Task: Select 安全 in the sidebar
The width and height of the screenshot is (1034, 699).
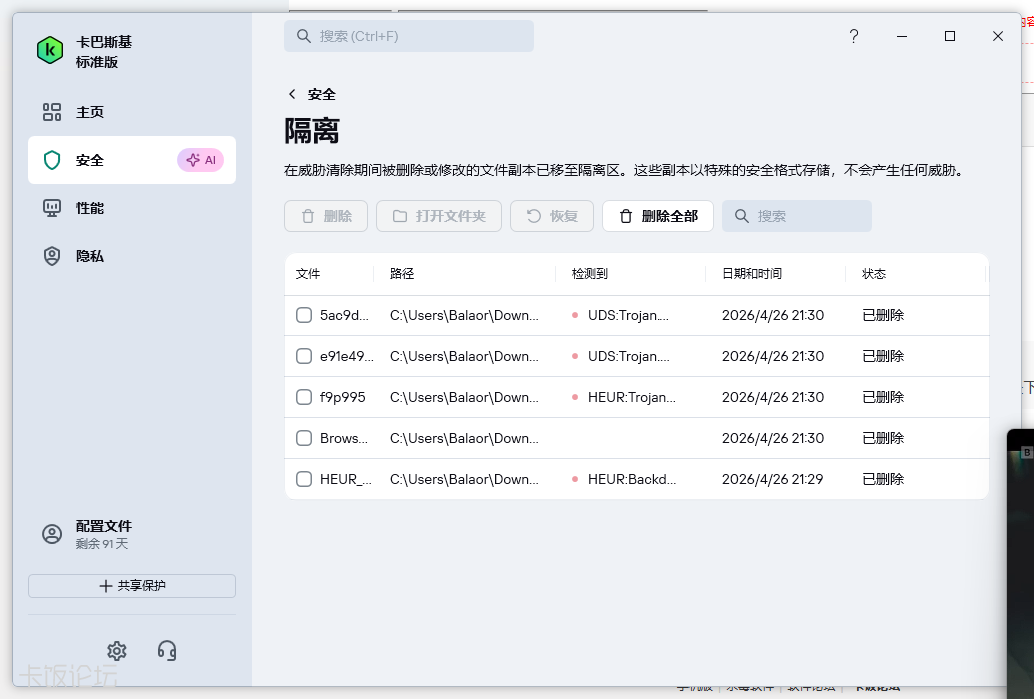Action: 132,160
